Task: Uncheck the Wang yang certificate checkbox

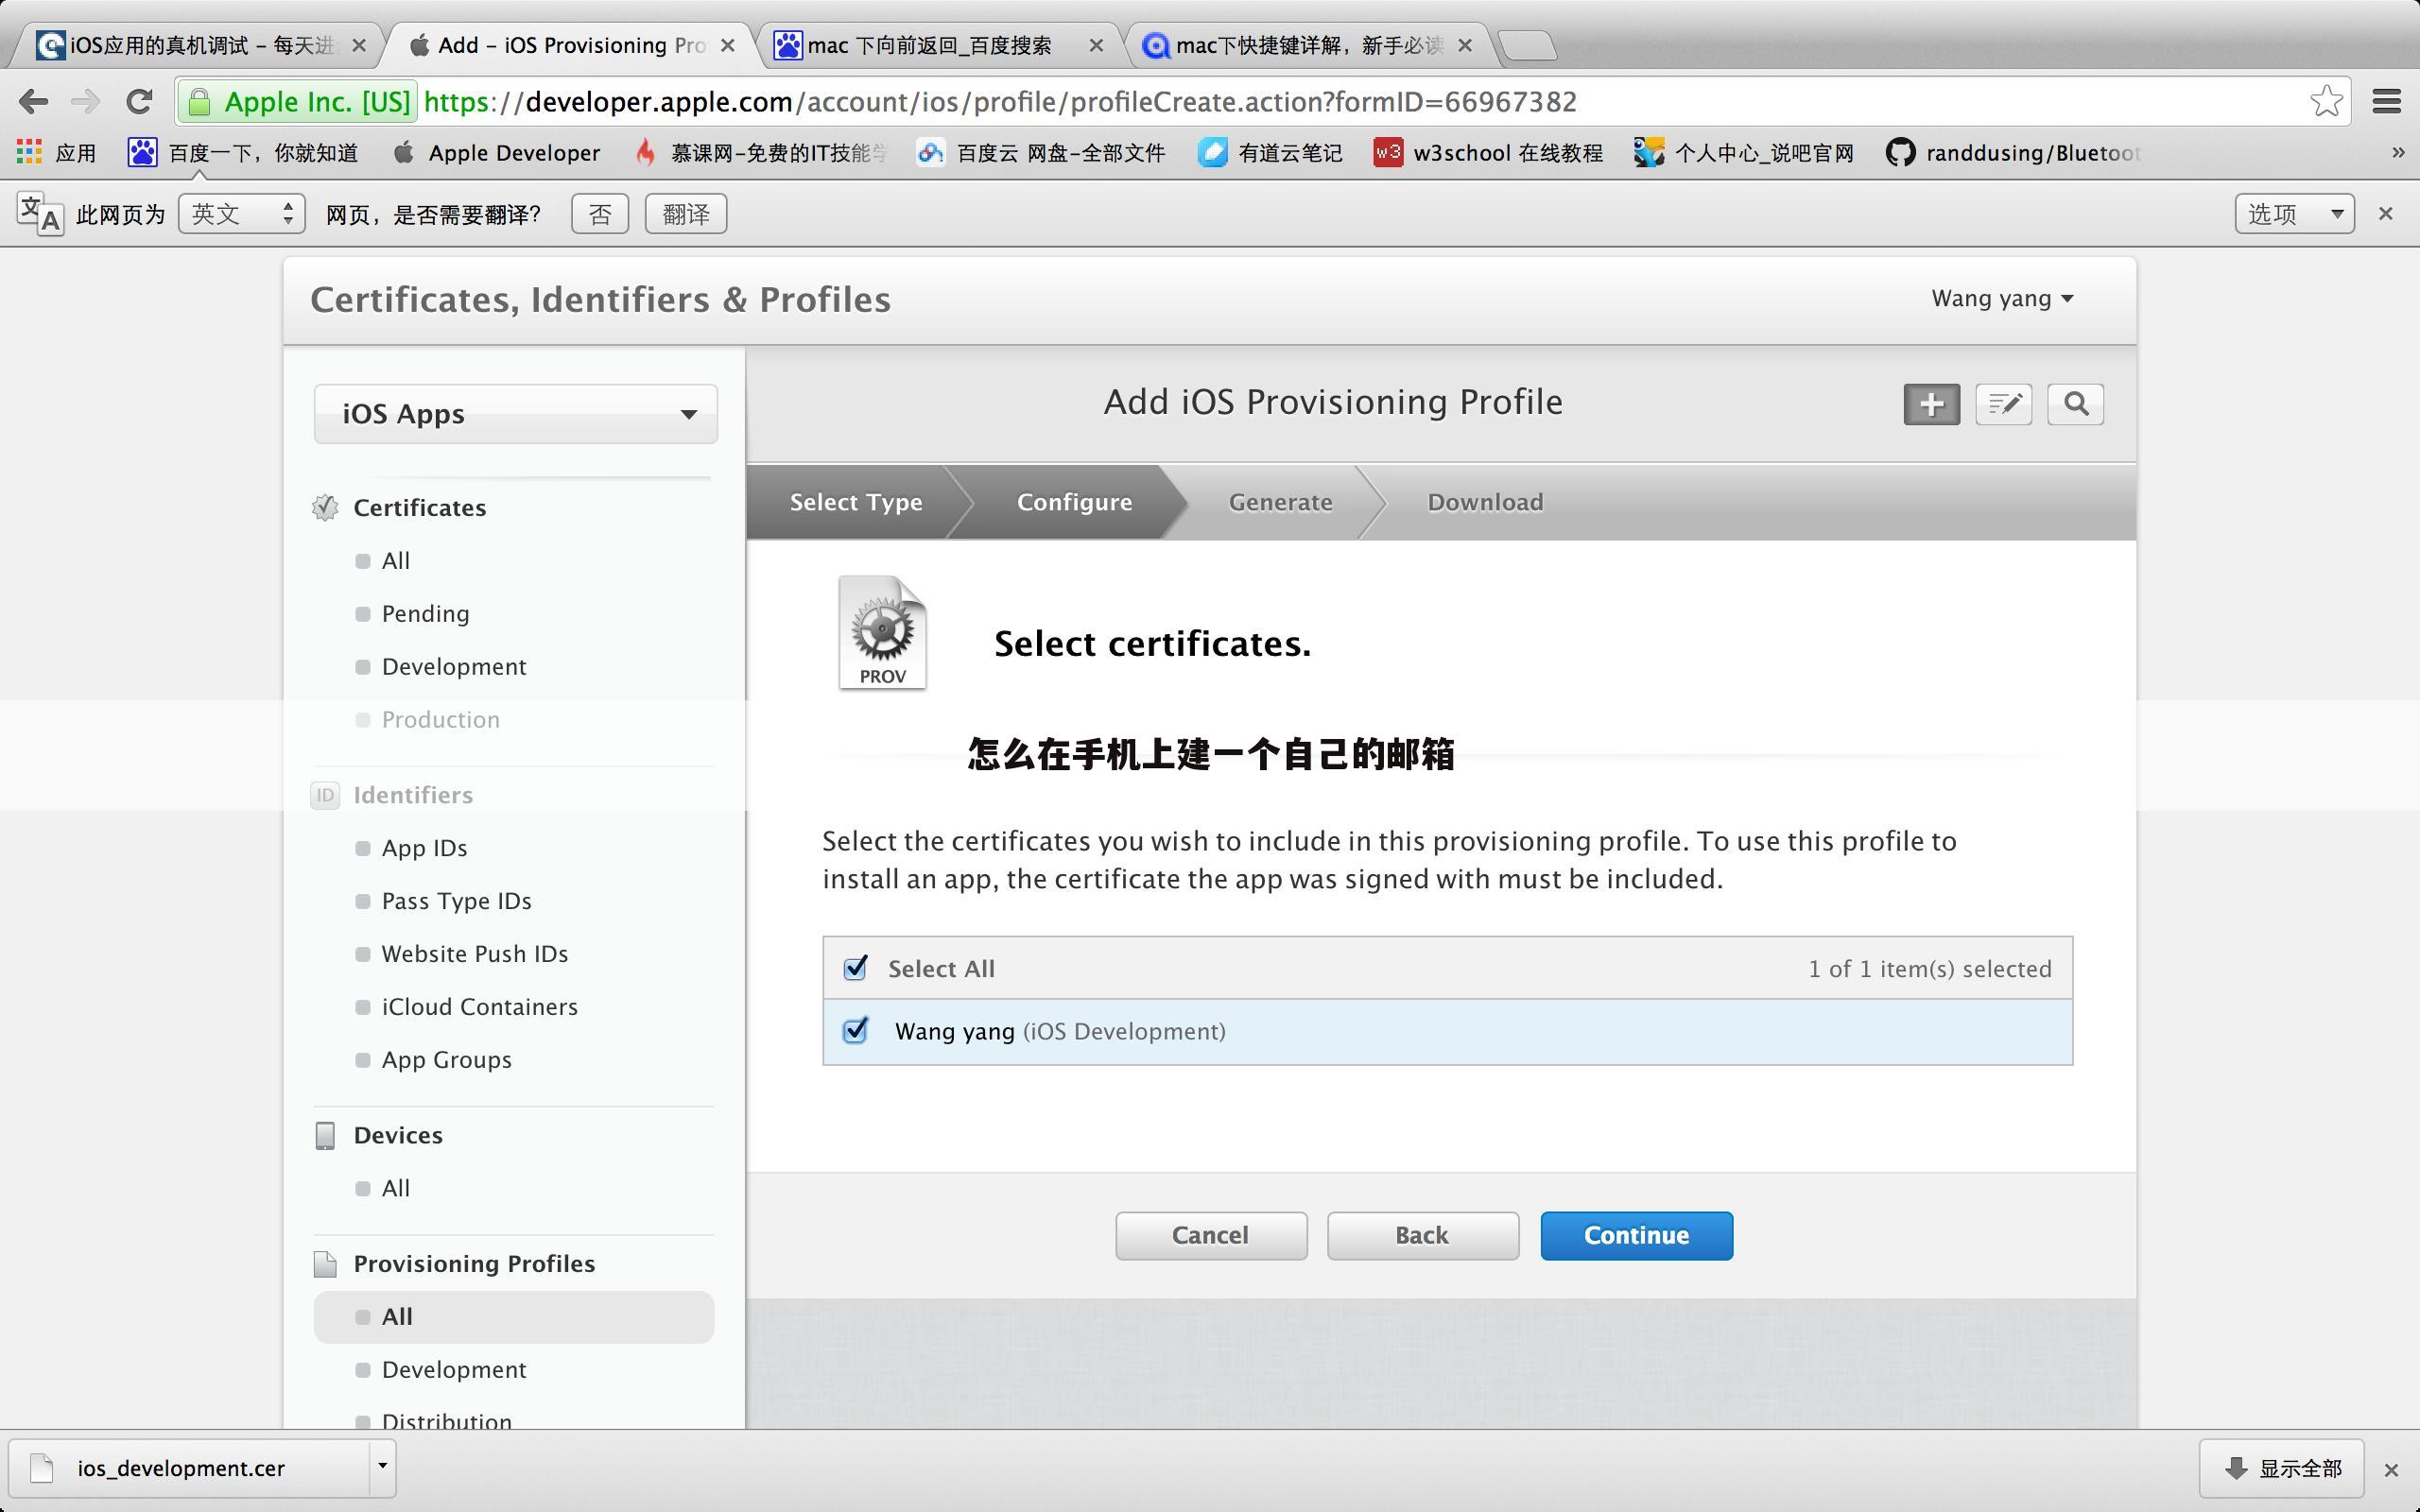Action: pyautogui.click(x=855, y=1030)
